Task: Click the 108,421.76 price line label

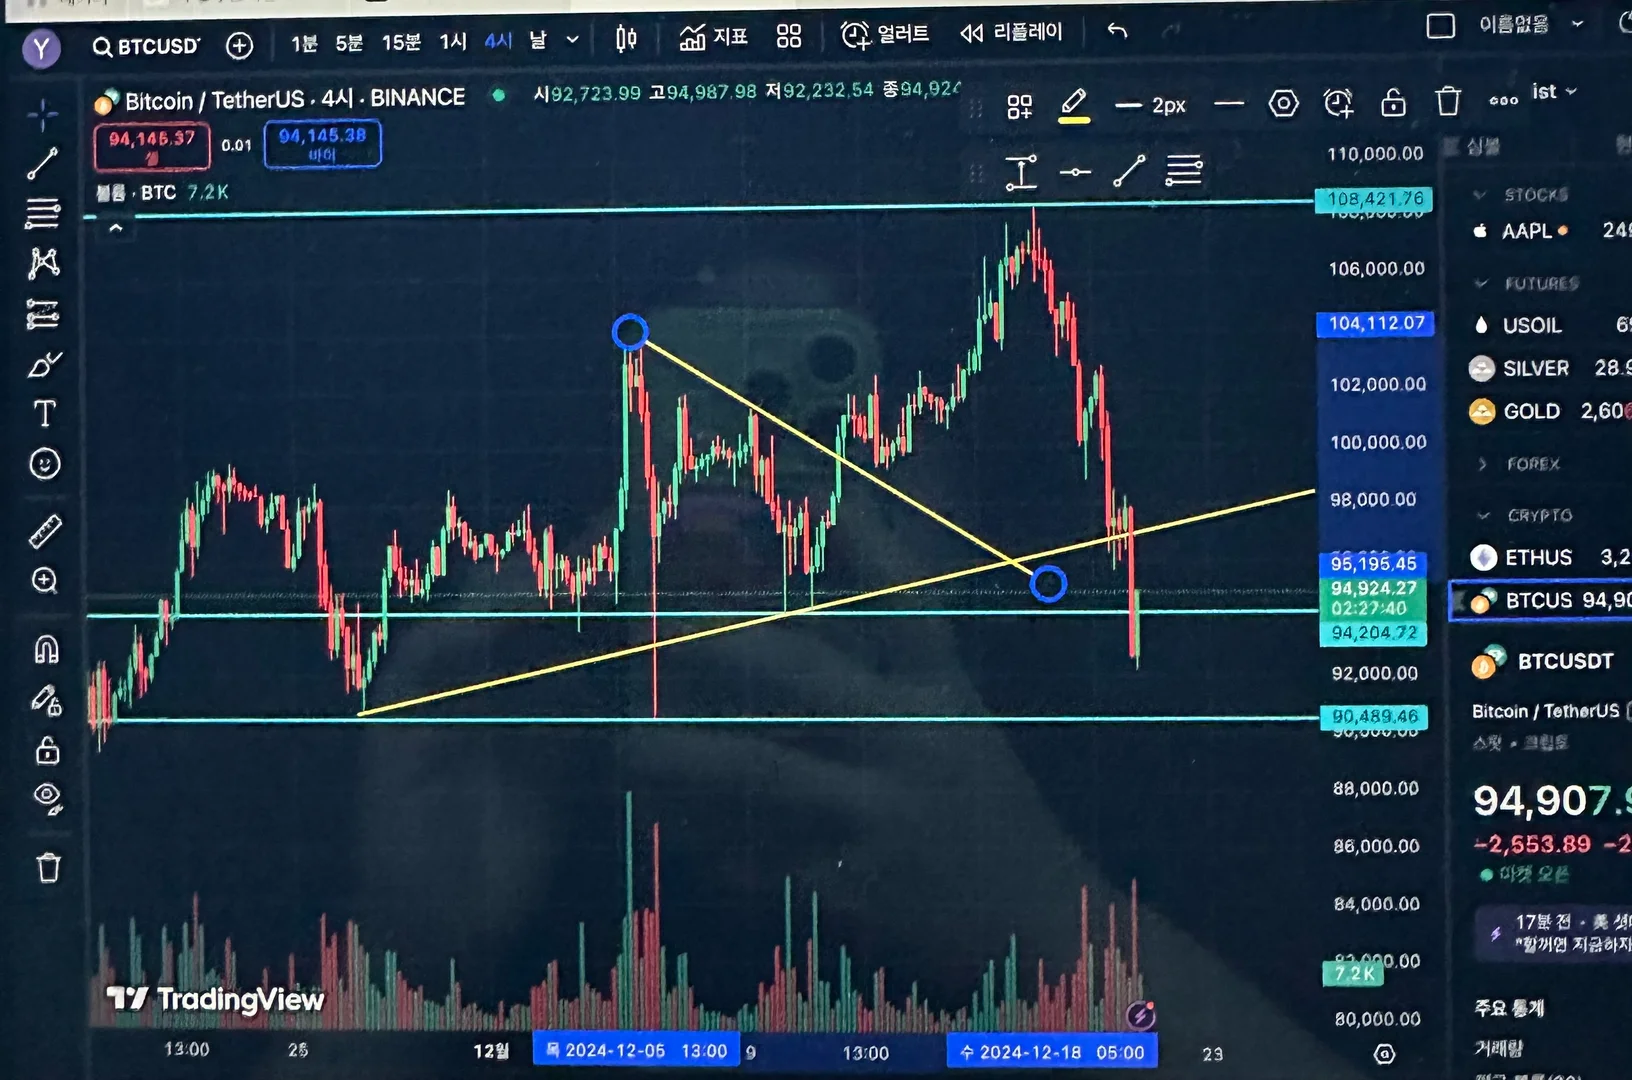Action: pos(1373,199)
